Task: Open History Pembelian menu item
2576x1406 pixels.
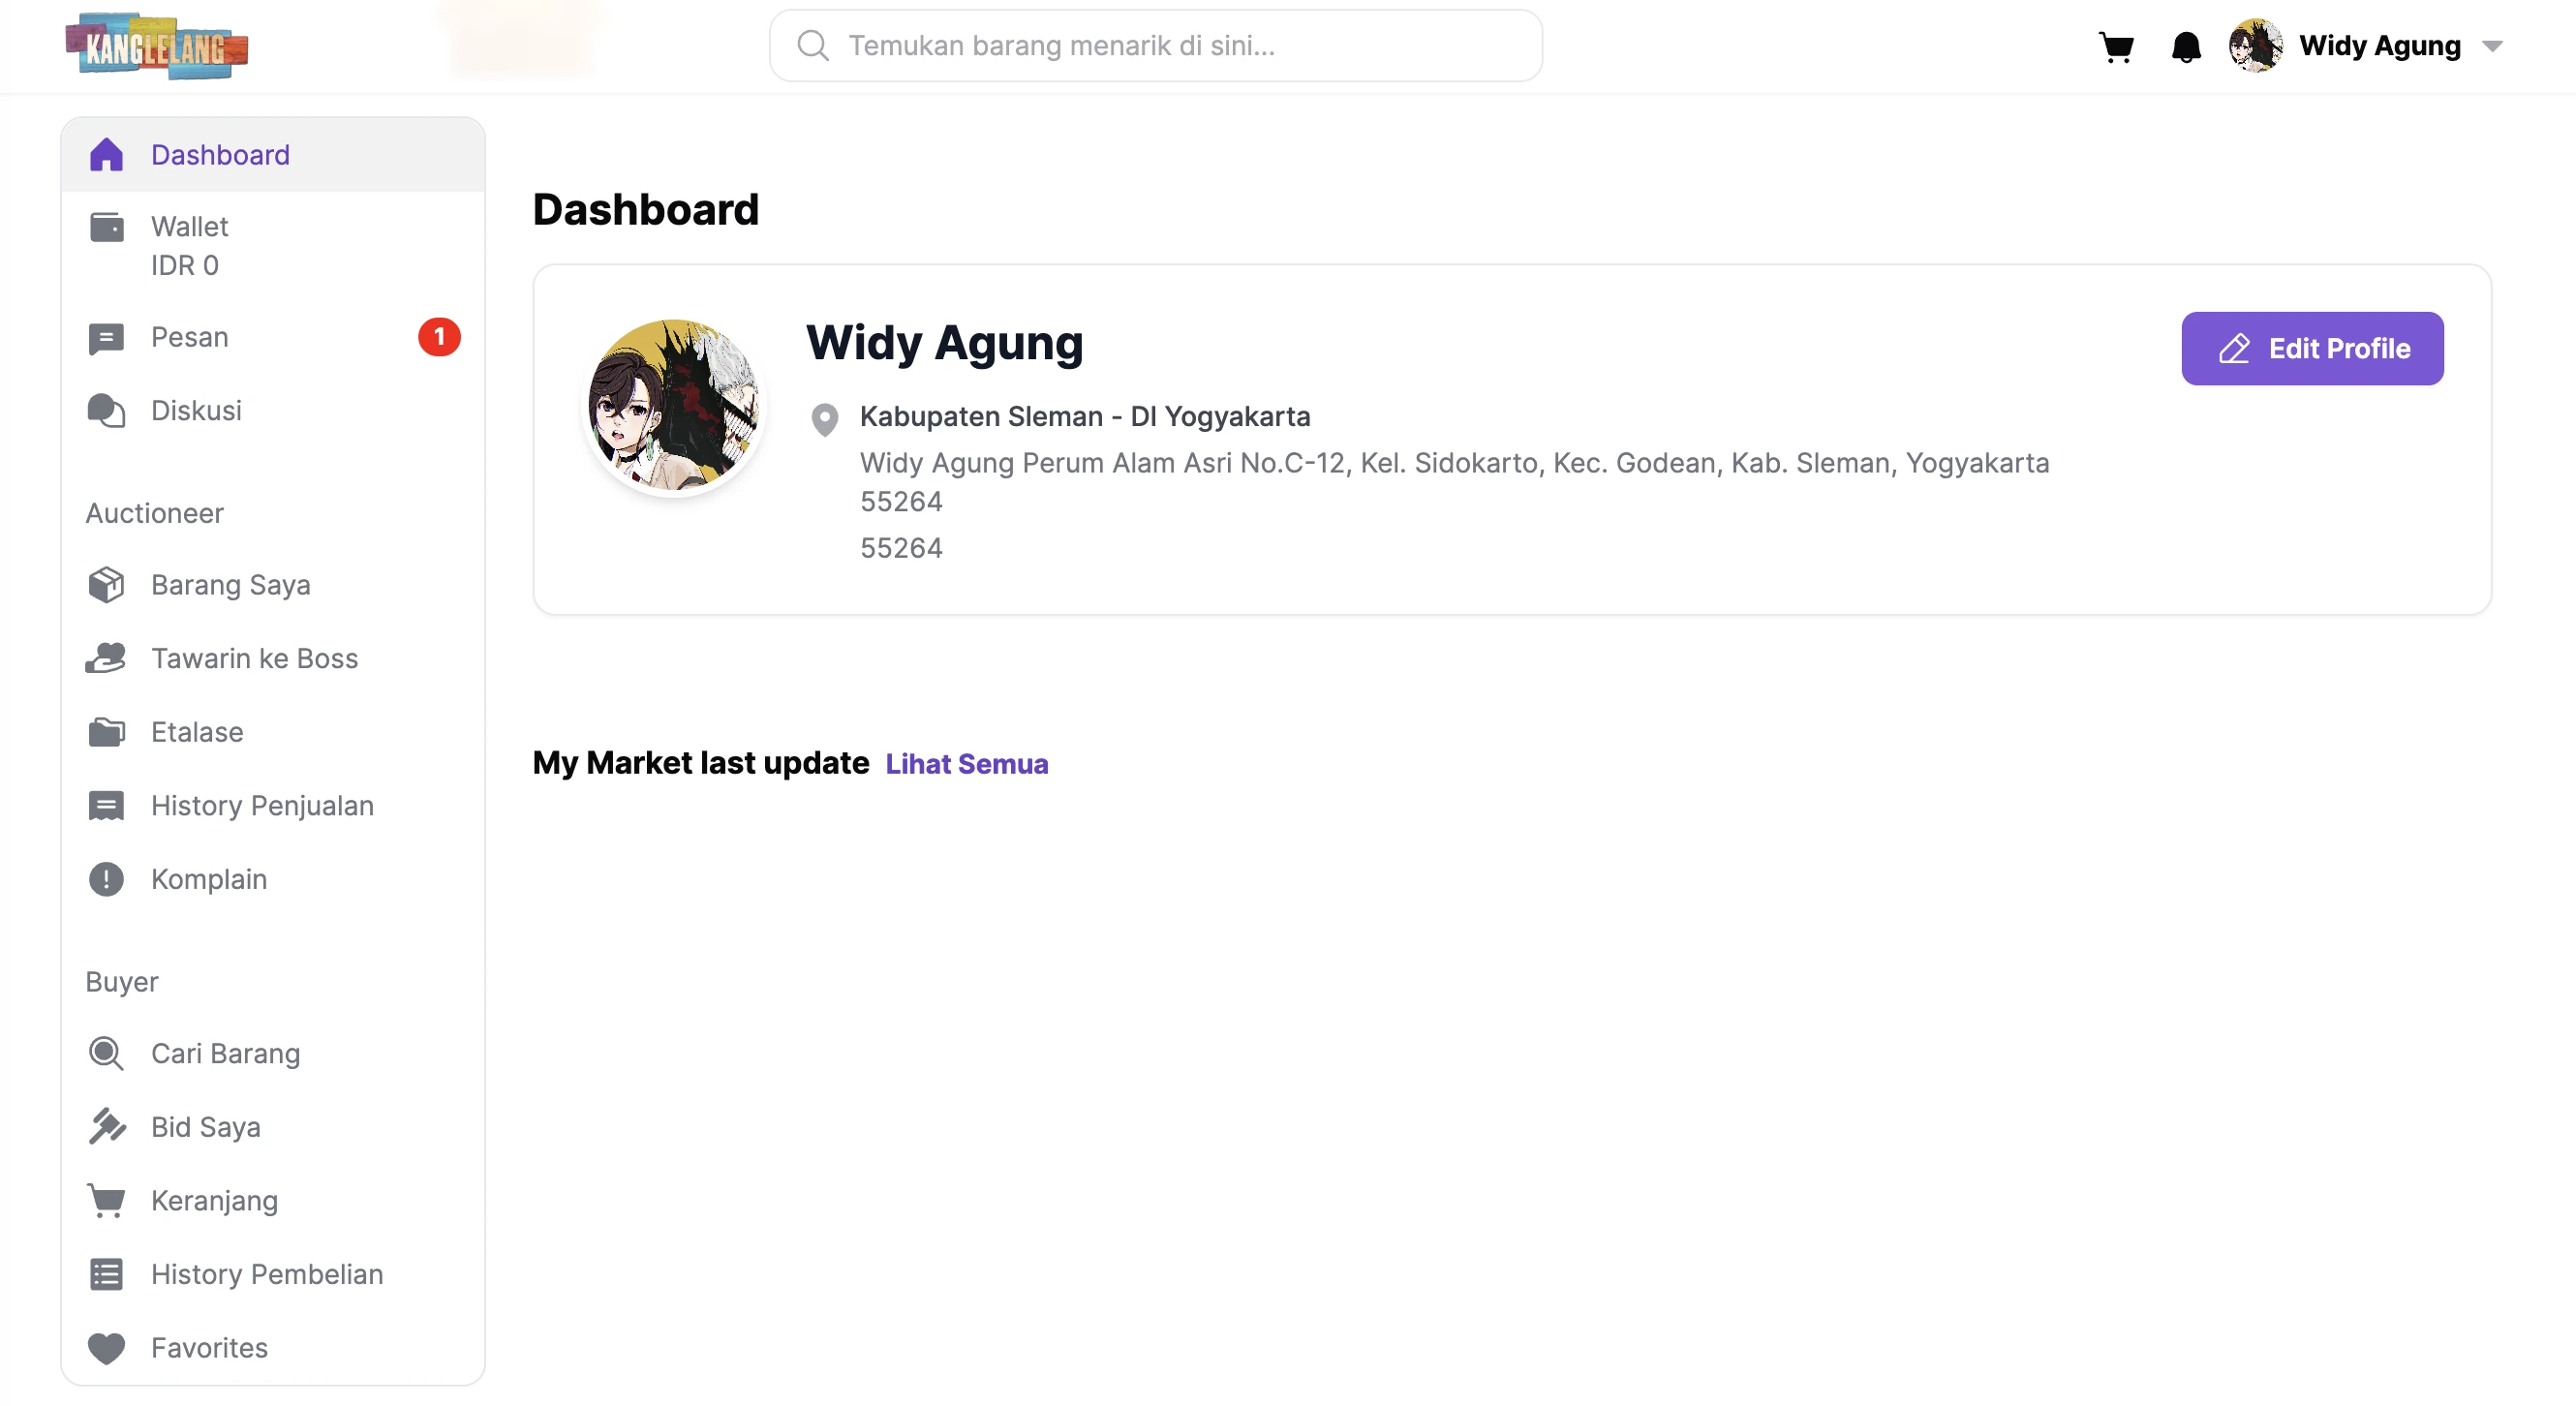Action: 273,1274
